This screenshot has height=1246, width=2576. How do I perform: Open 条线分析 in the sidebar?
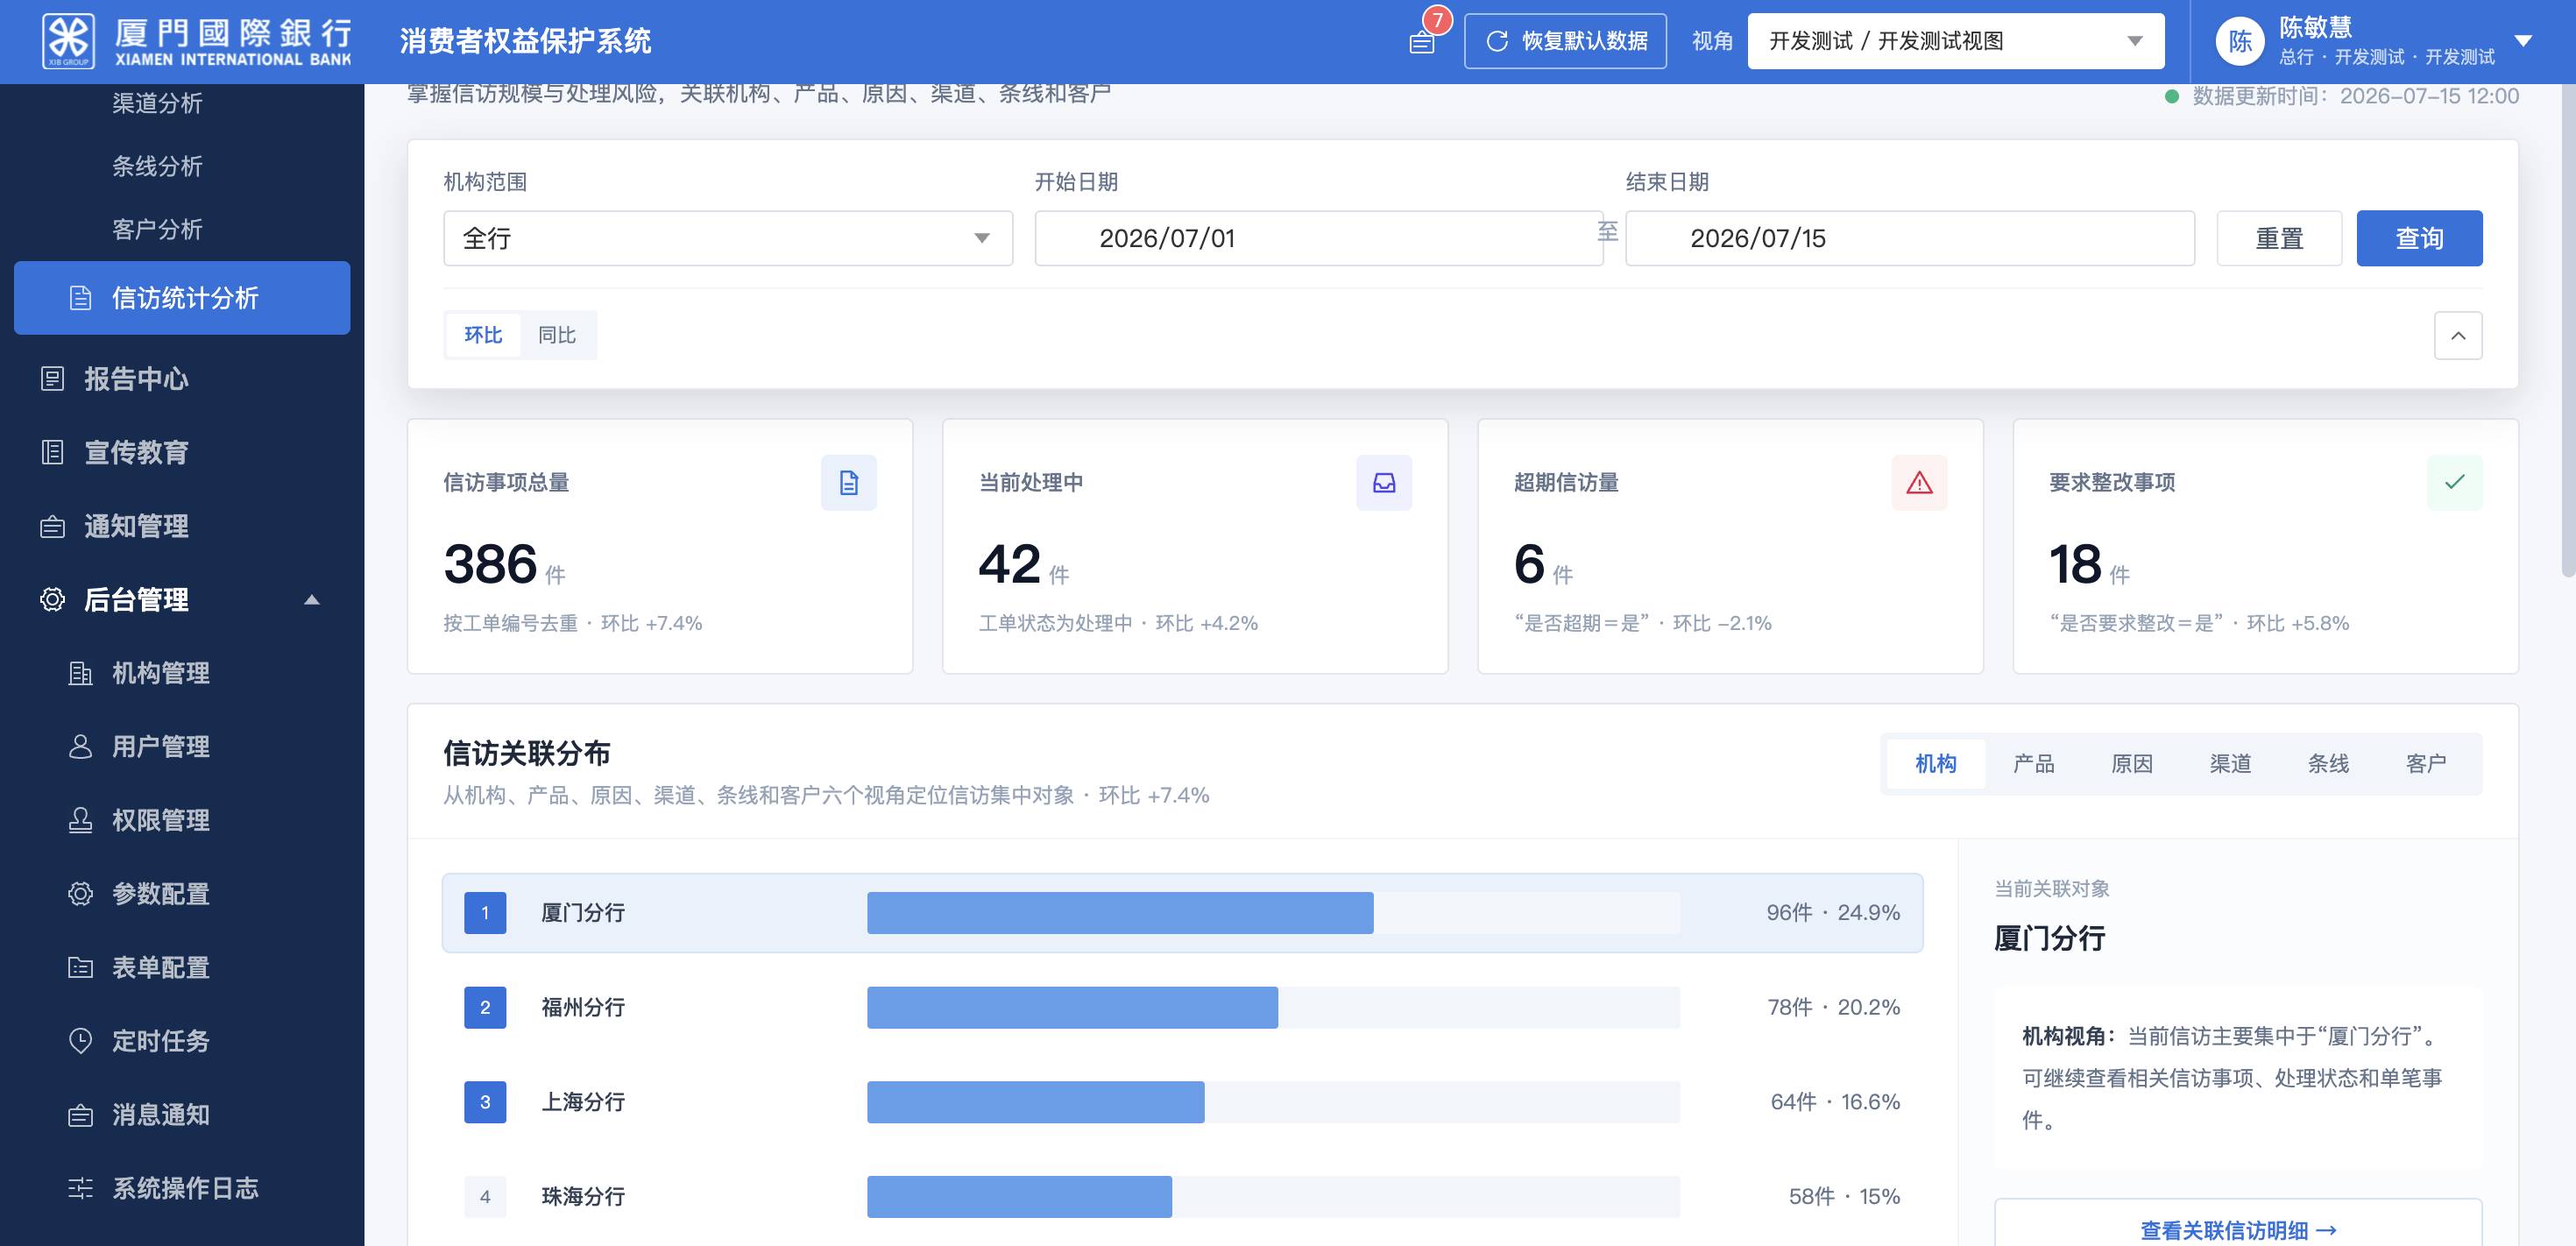pos(157,166)
